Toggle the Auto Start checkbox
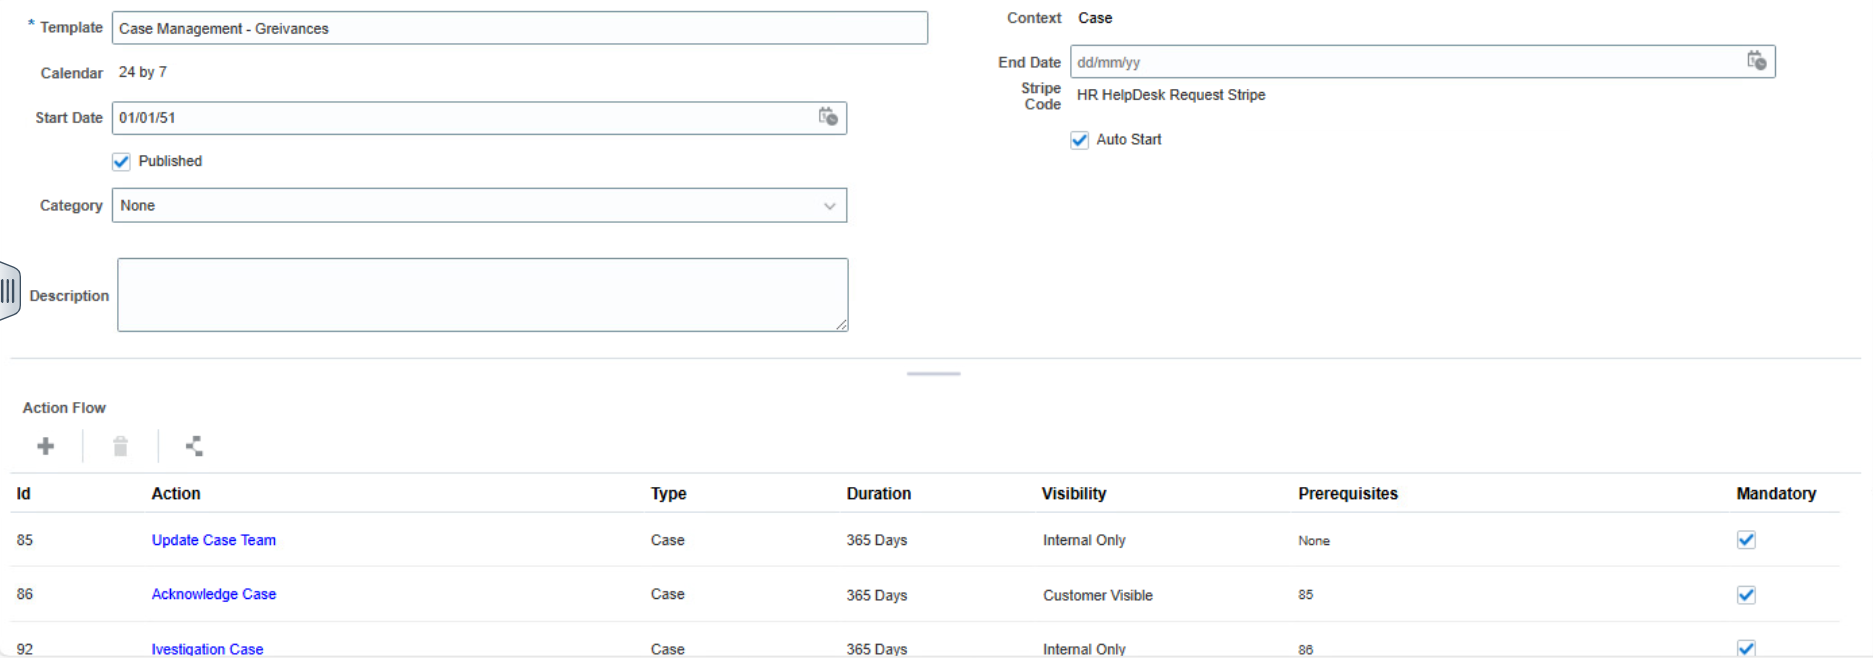Viewport: 1873px width, 658px height. click(x=1079, y=140)
